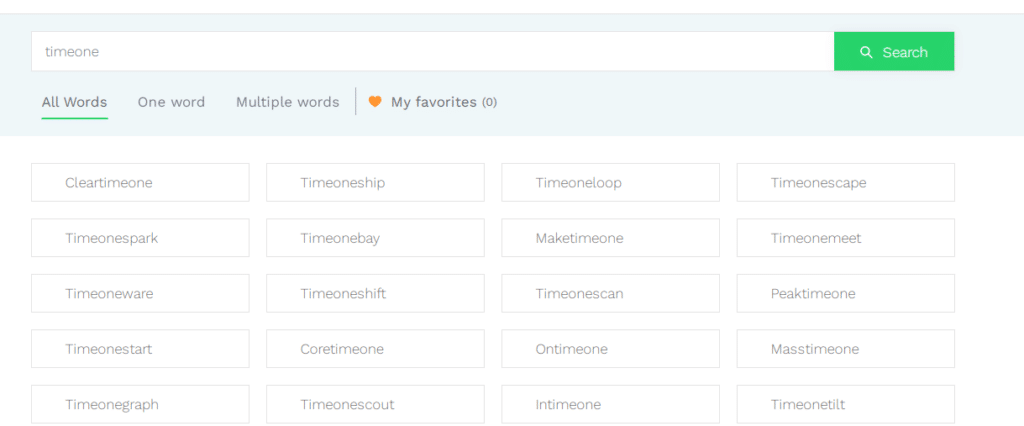This screenshot has height=426, width=1024.
Task: Select the Timeonespark name card
Action: click(140, 238)
